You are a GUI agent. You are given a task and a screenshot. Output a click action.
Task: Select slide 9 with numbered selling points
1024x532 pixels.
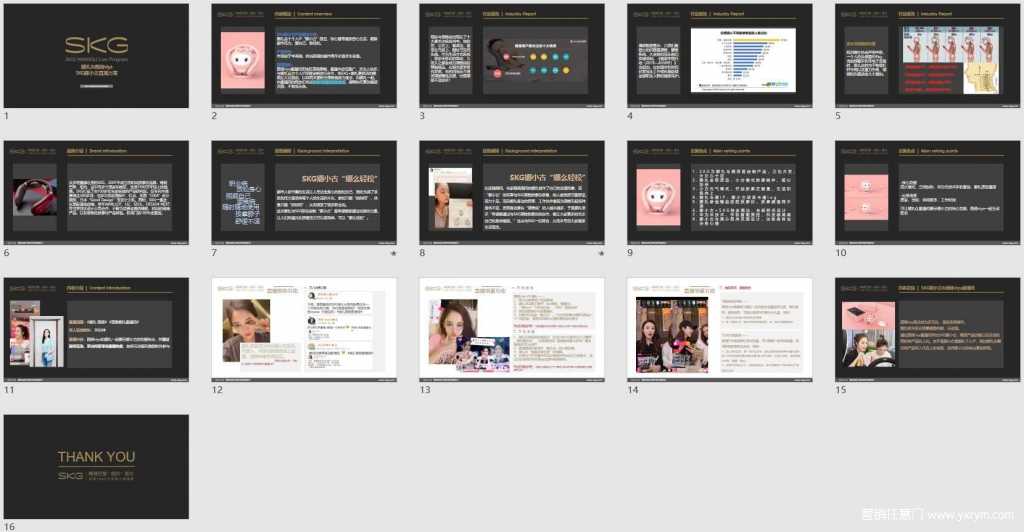[720, 192]
